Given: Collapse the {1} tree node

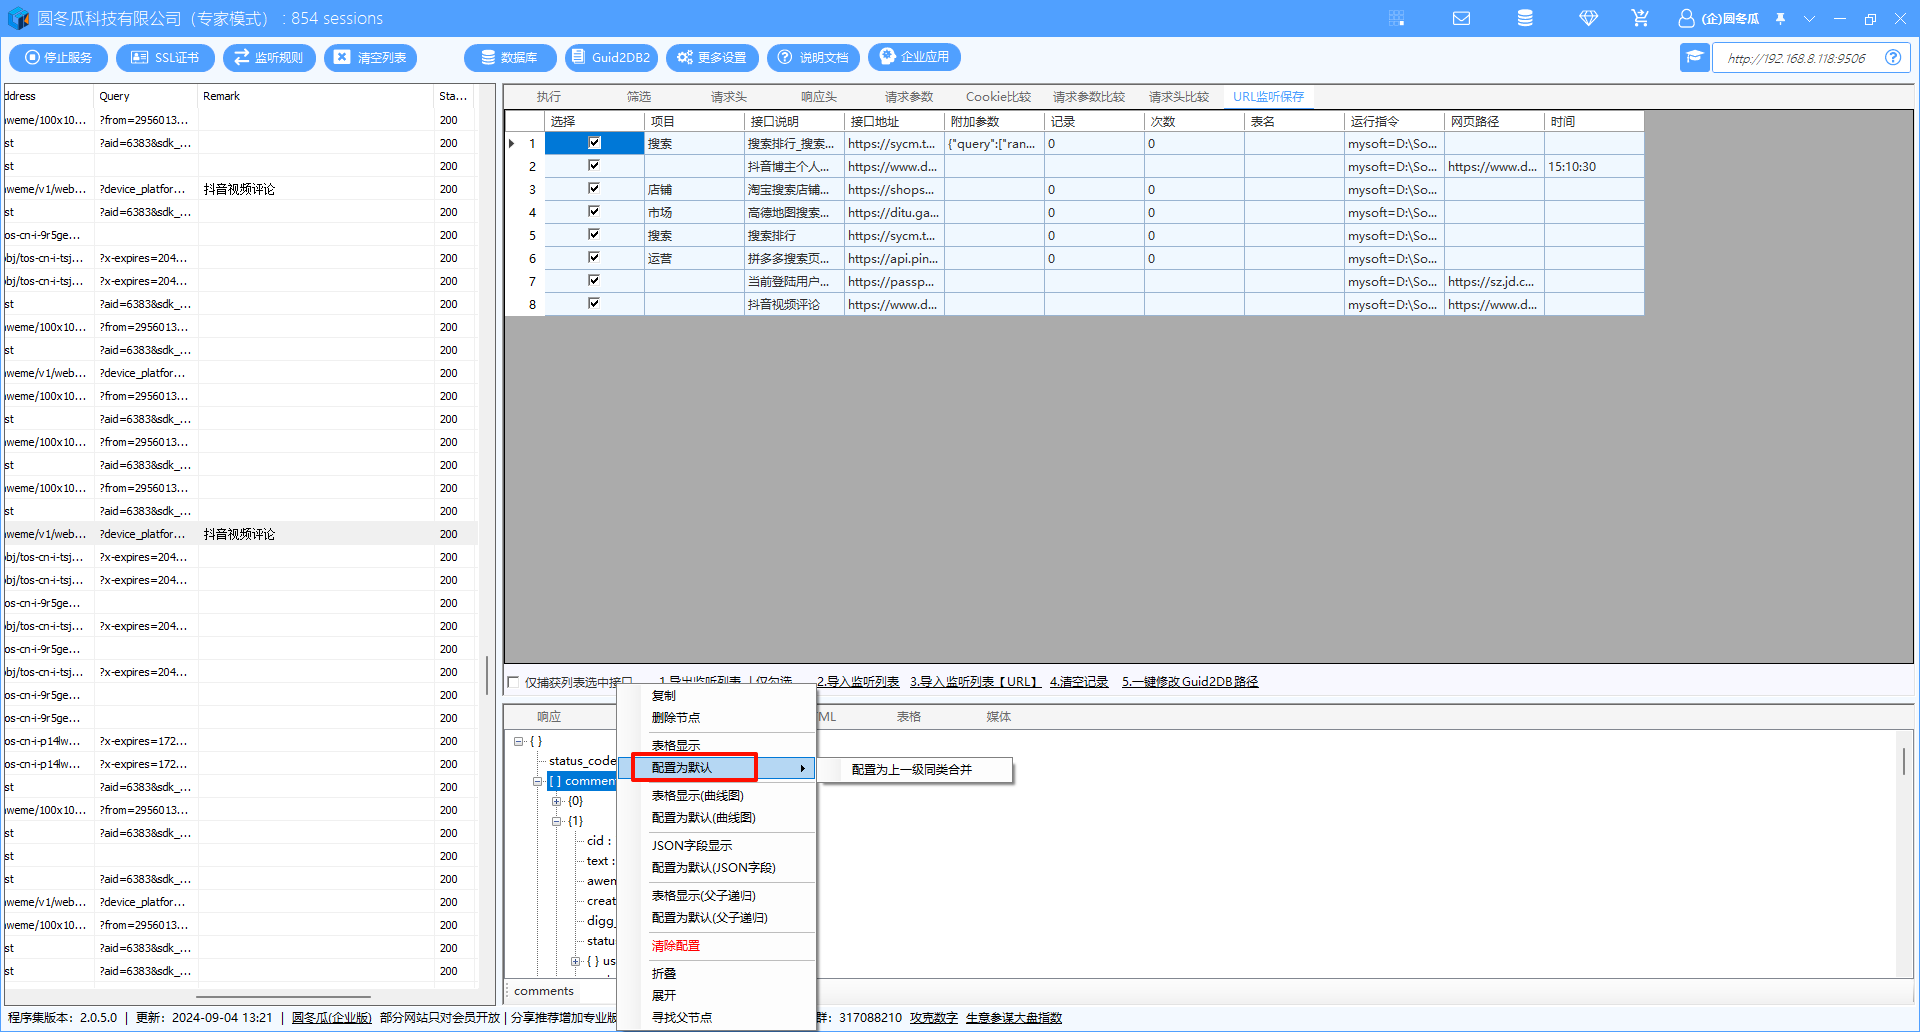Looking at the screenshot, I should pyautogui.click(x=557, y=821).
